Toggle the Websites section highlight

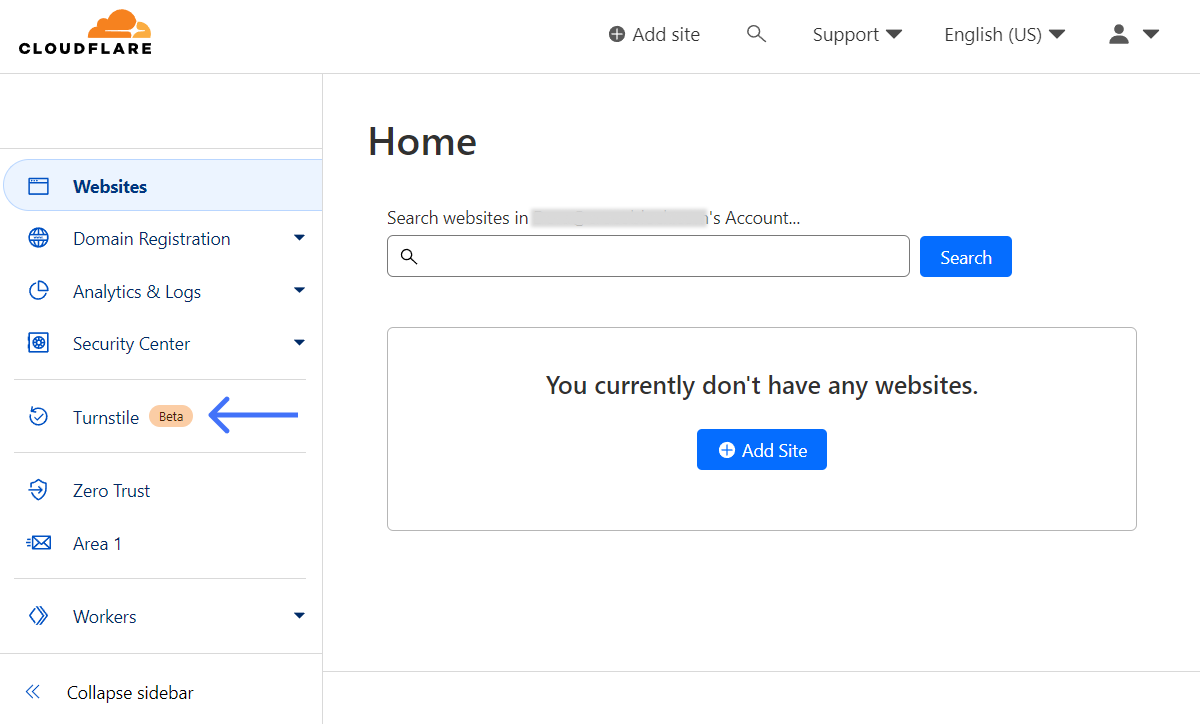click(110, 185)
